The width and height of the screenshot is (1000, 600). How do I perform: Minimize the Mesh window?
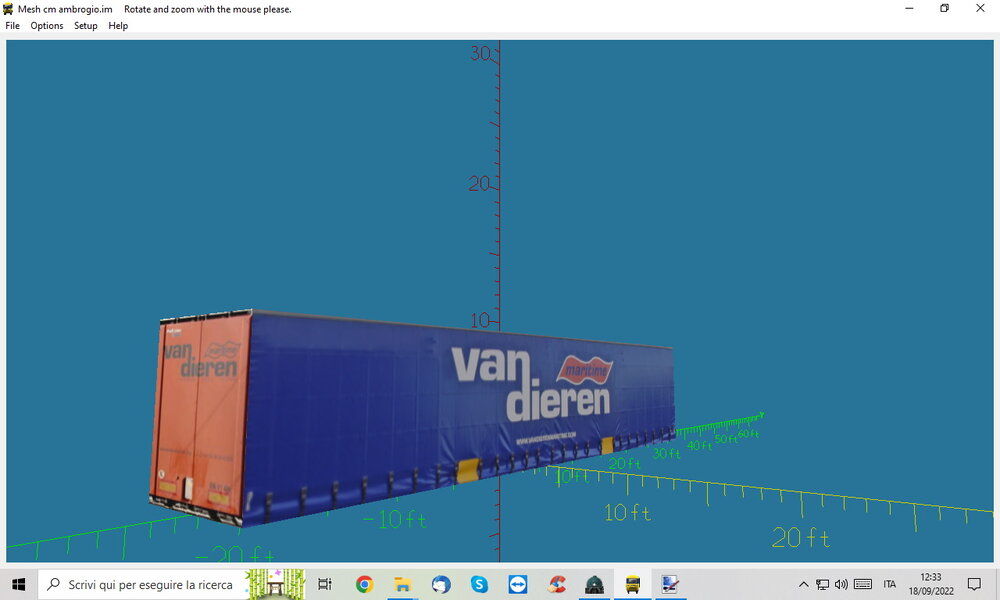click(x=909, y=8)
